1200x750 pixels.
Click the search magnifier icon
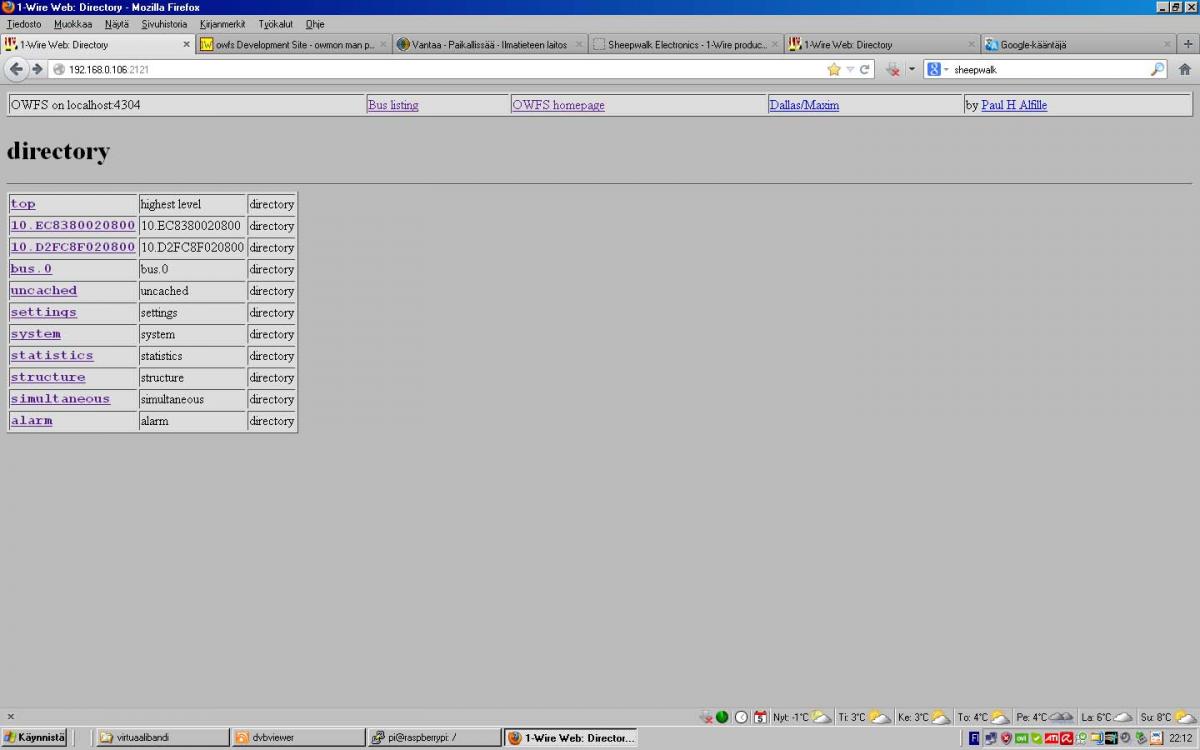1157,69
